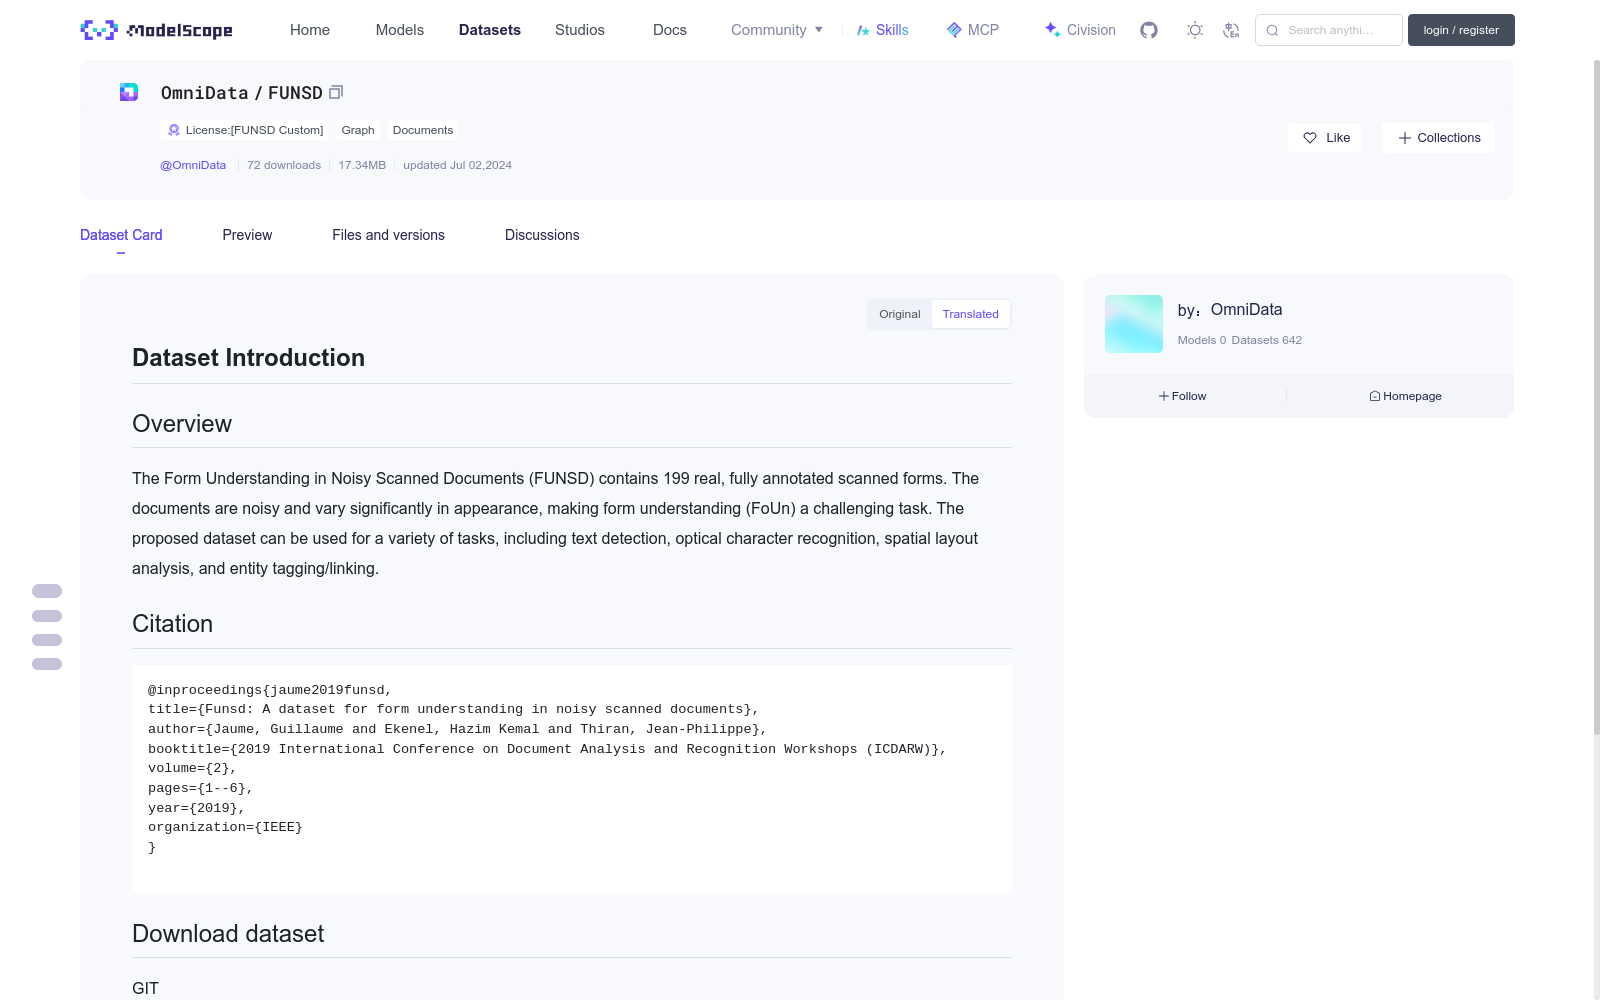Select the Dataset Card tab

click(121, 235)
